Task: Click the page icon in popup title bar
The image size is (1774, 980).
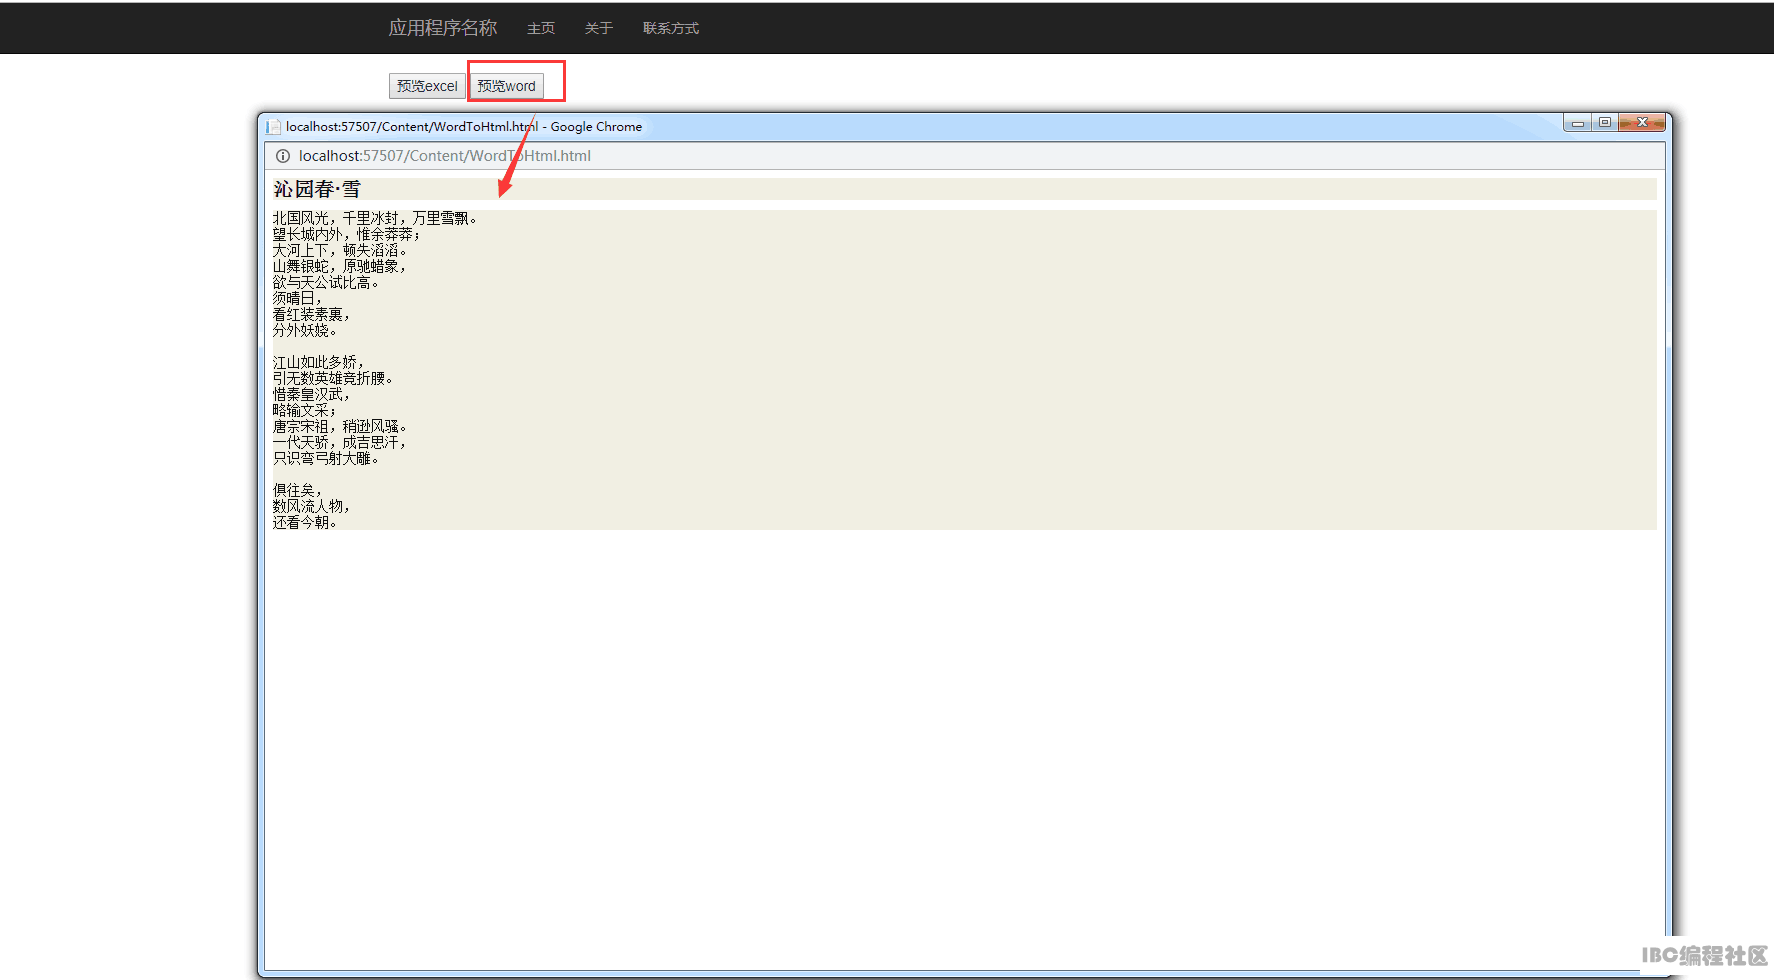Action: [x=274, y=127]
